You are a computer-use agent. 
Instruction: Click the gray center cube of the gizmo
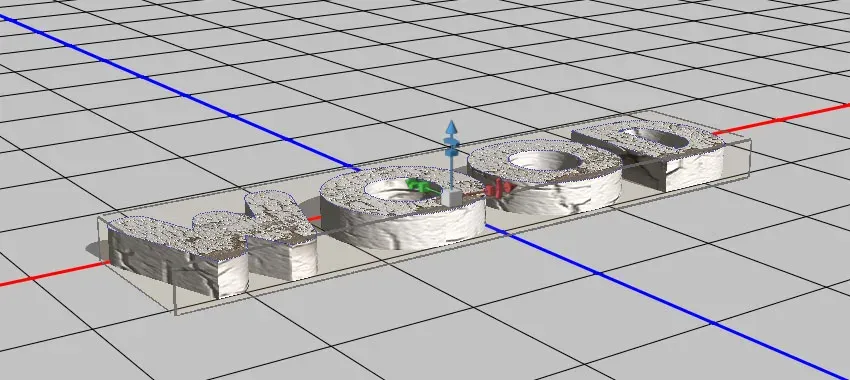[x=451, y=197]
